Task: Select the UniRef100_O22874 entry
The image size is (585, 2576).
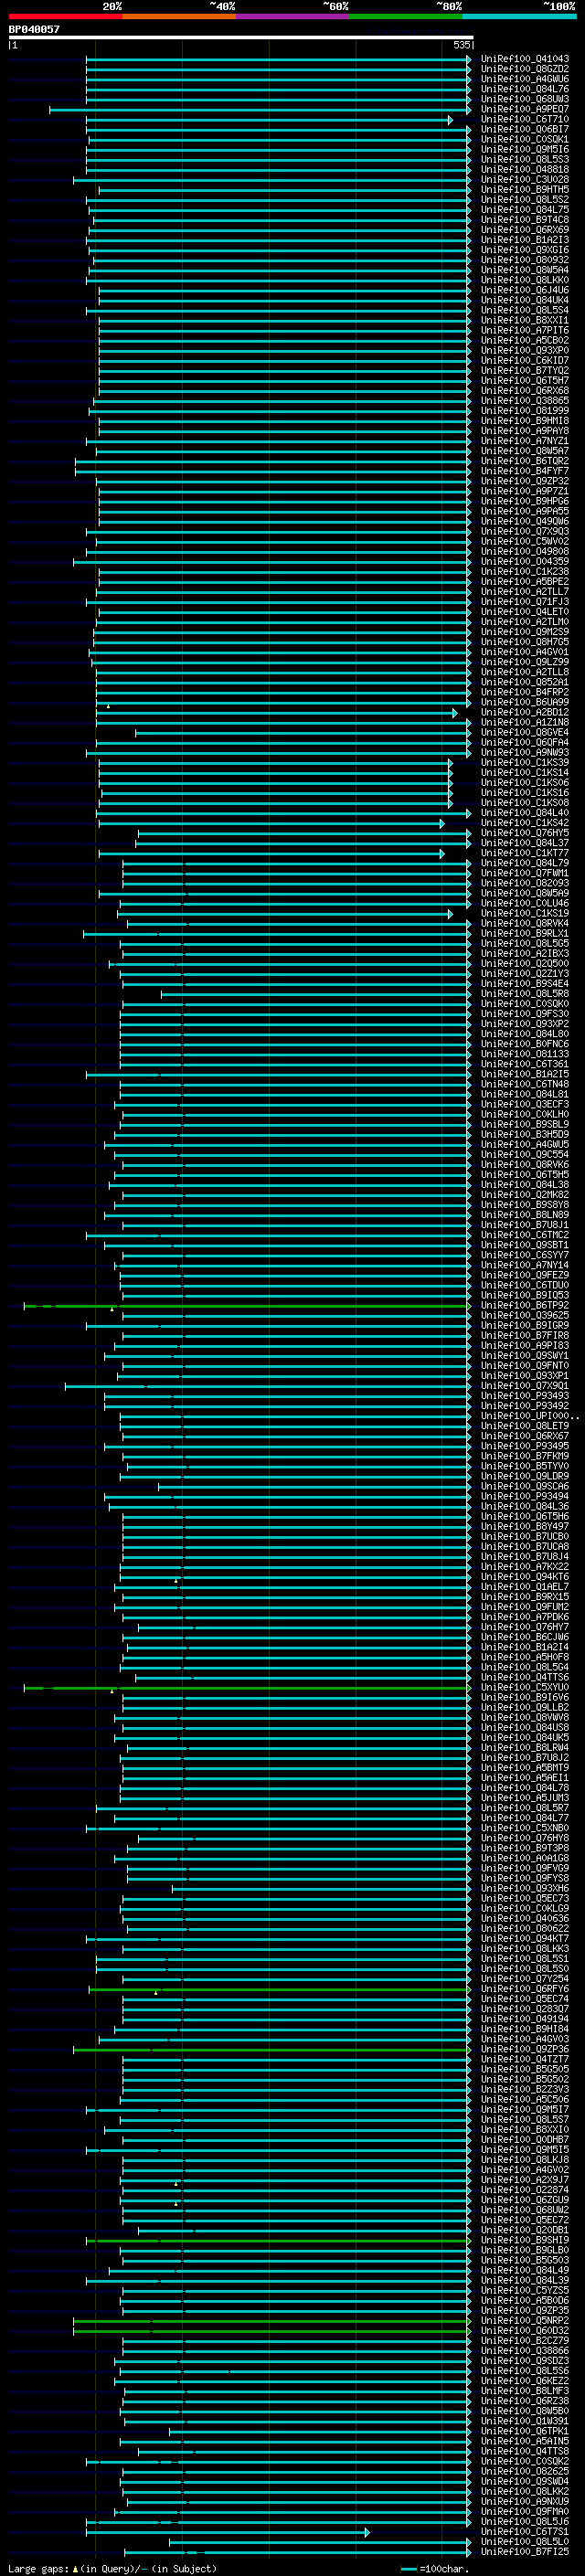Action: tap(525, 2189)
